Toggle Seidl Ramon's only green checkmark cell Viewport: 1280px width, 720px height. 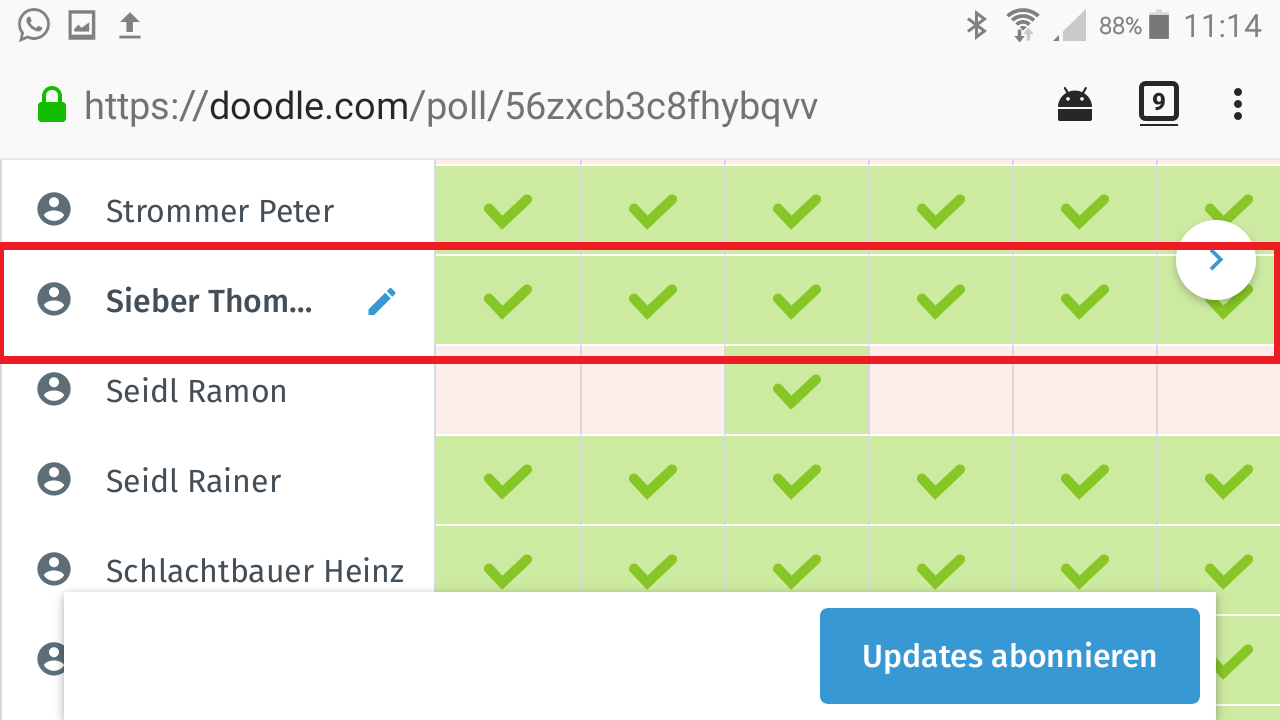tap(797, 390)
